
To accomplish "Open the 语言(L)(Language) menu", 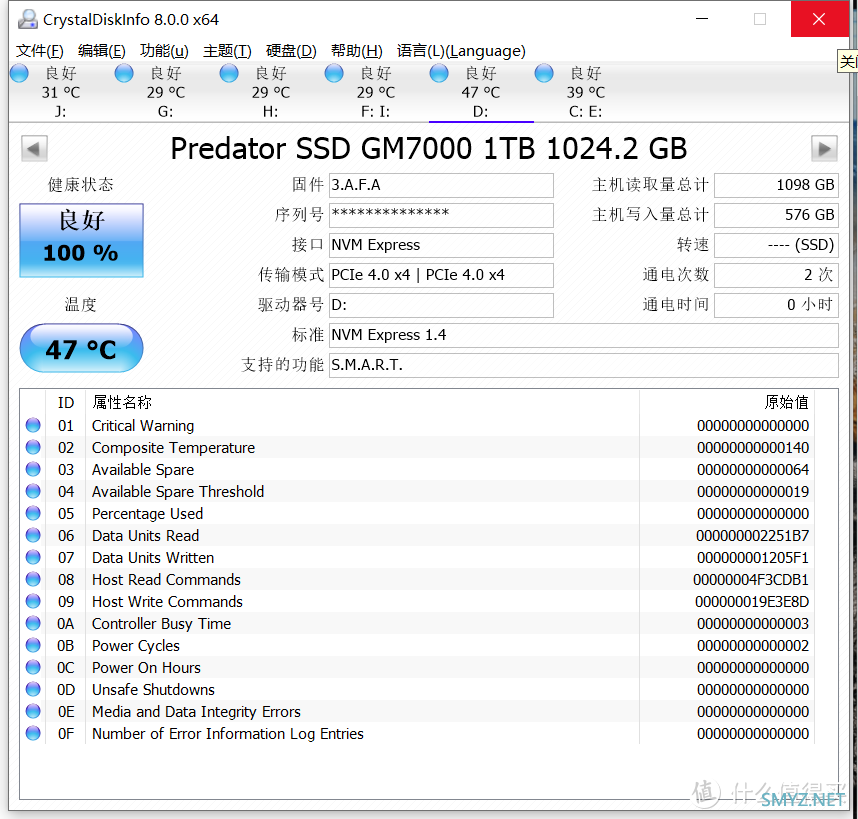I will point(461,51).
